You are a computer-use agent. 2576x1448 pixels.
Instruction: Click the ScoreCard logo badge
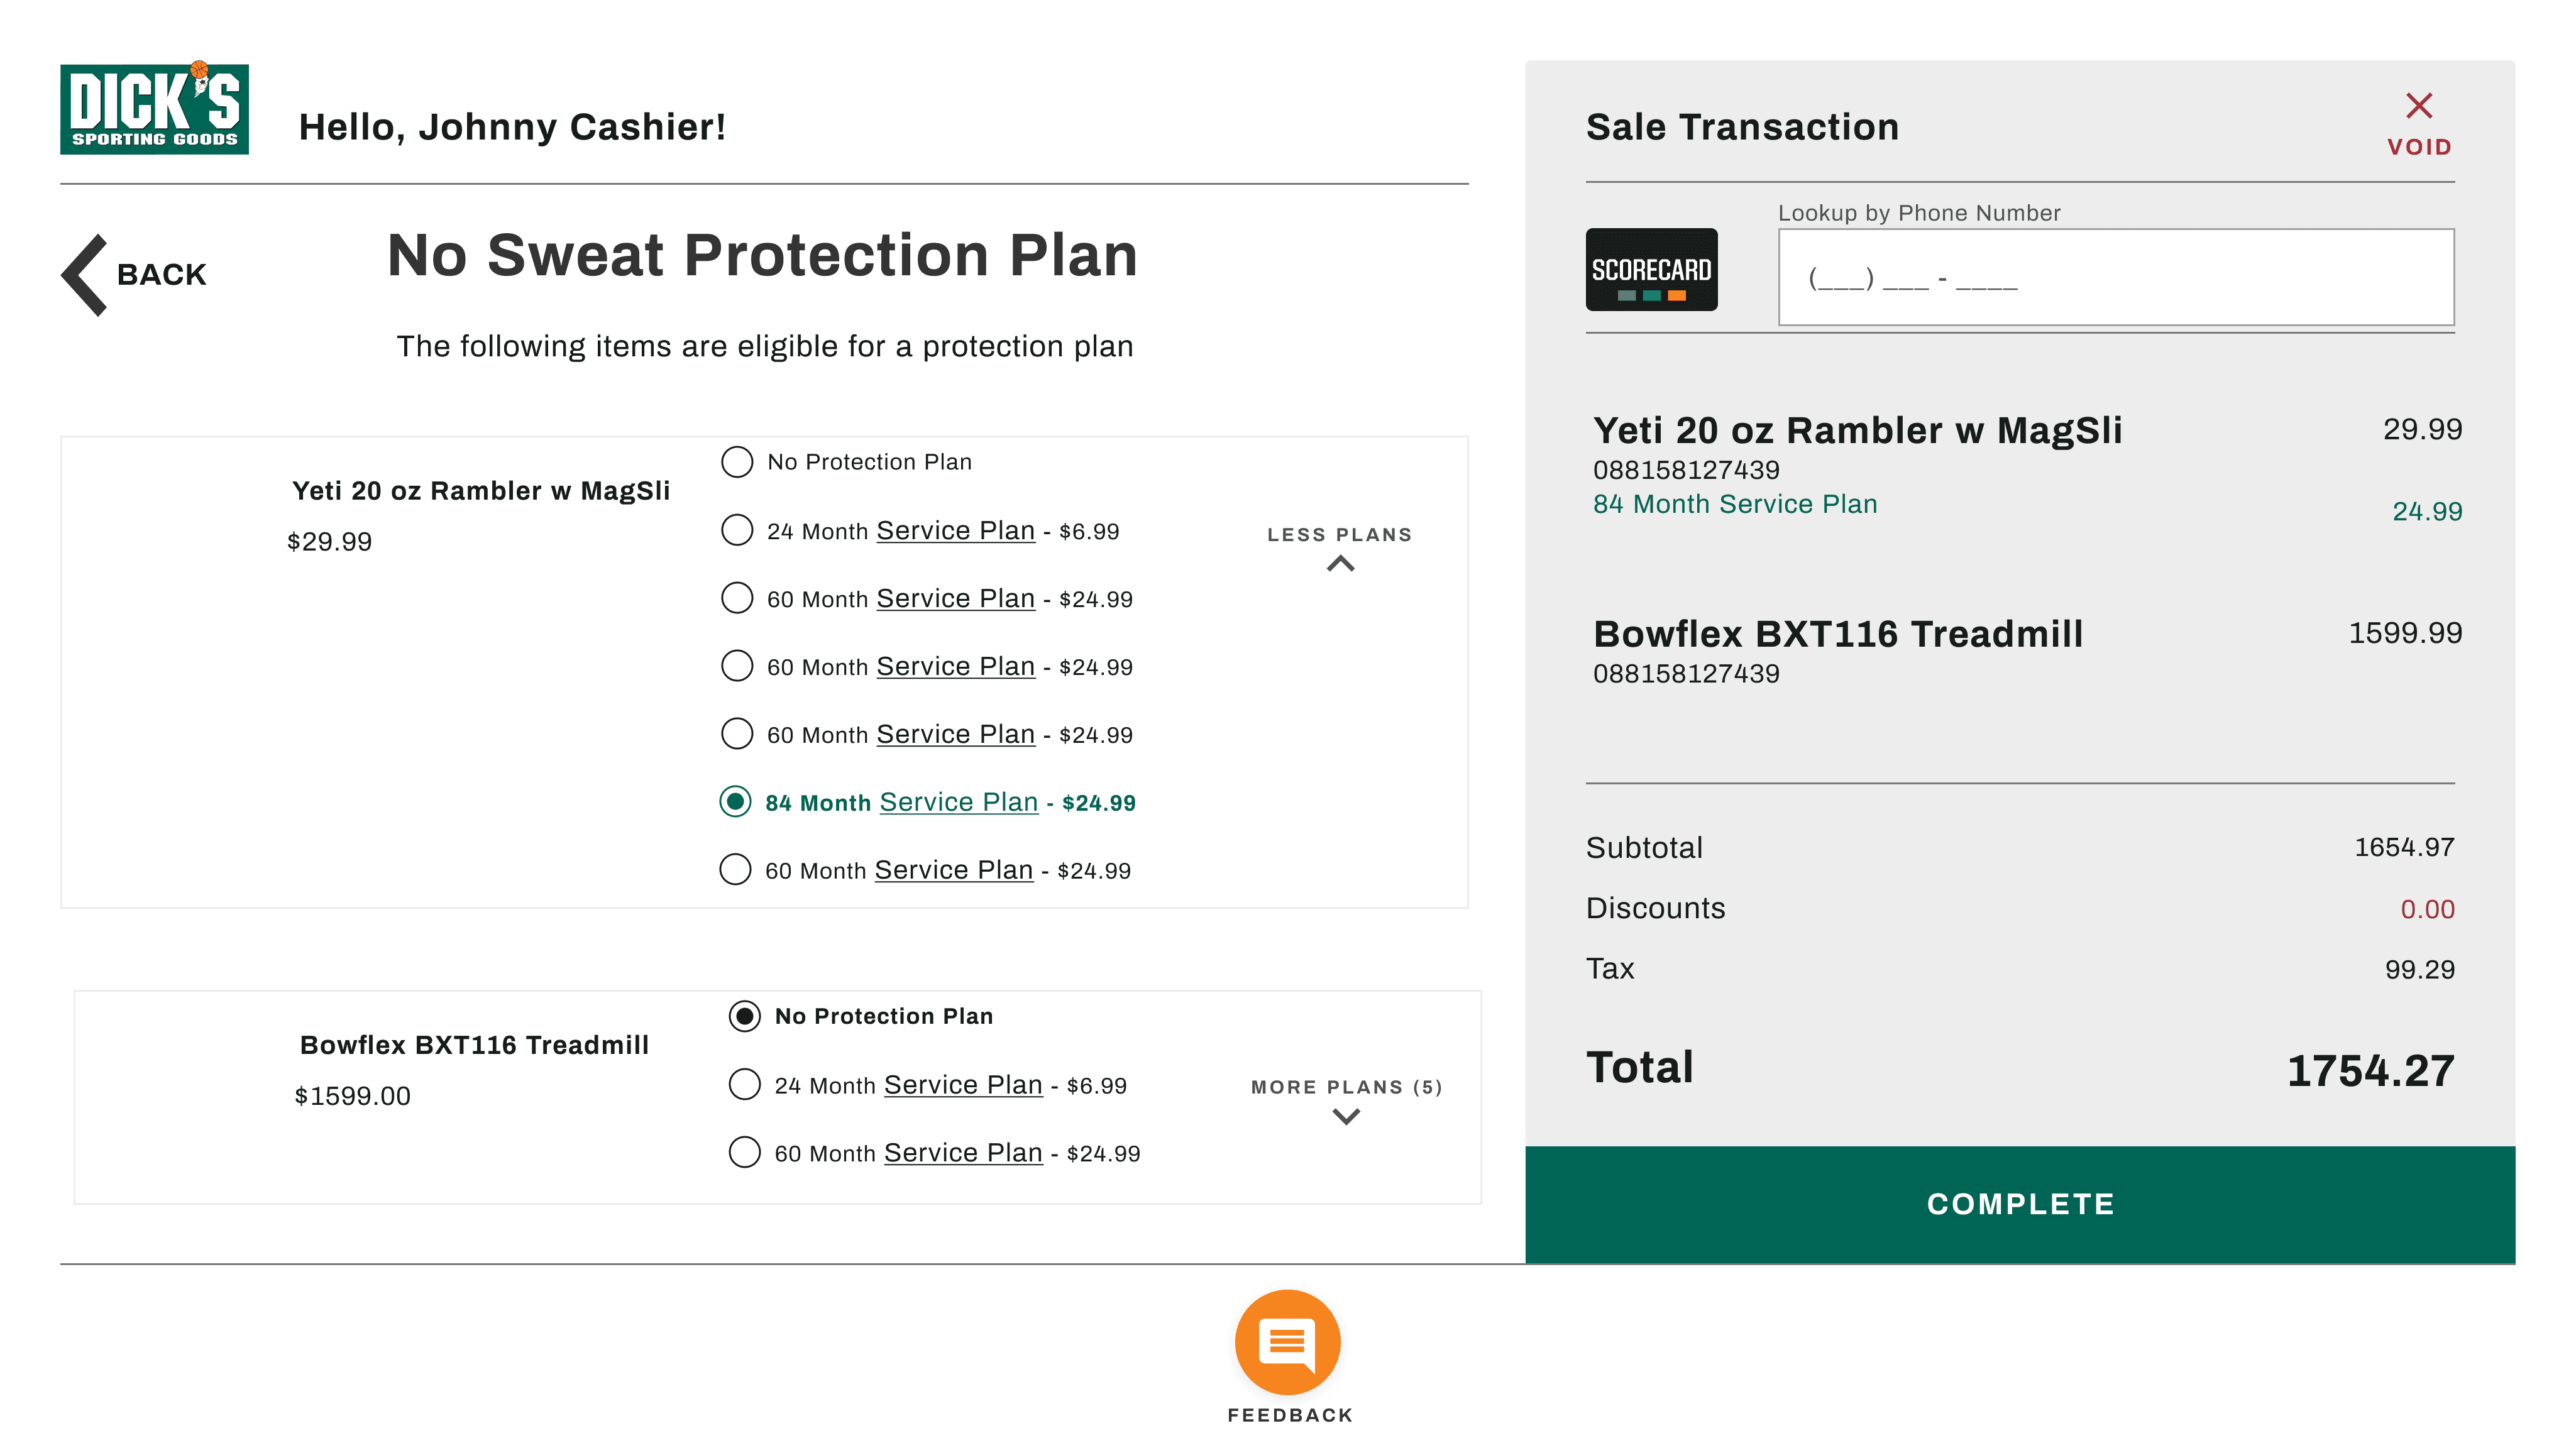(x=1651, y=270)
